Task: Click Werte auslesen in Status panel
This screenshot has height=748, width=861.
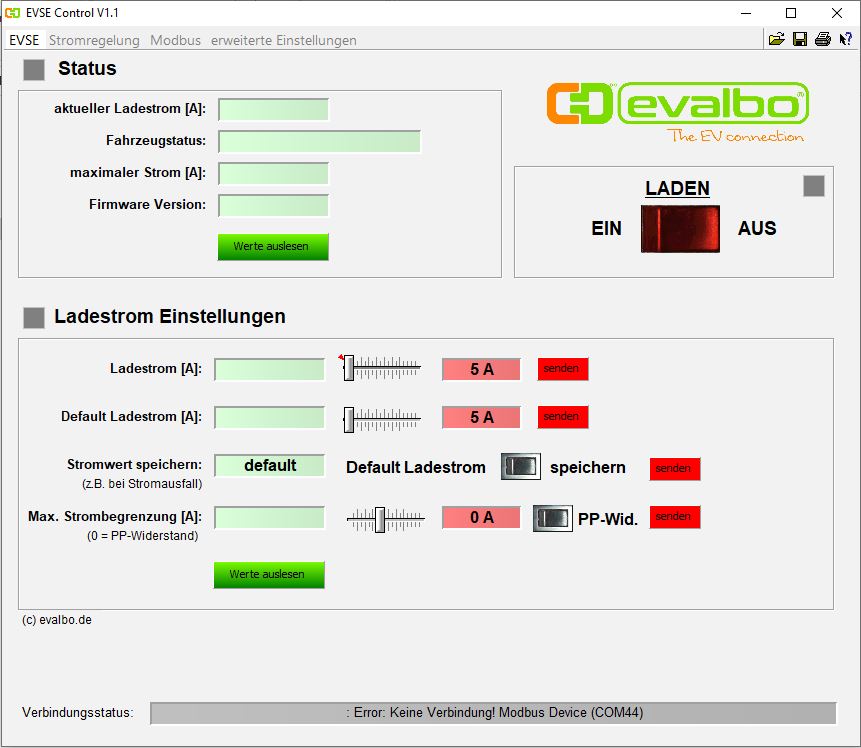Action: pos(273,247)
